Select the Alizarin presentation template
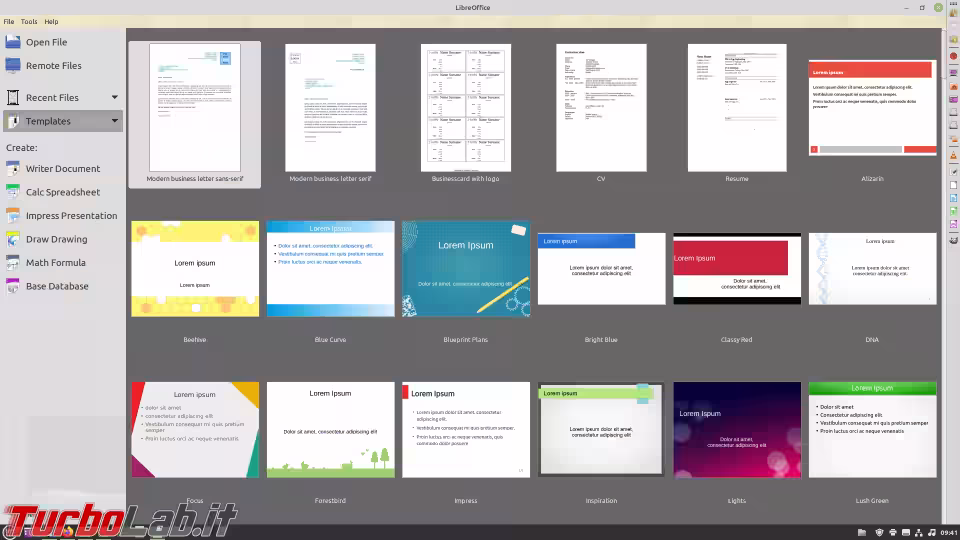 point(872,108)
